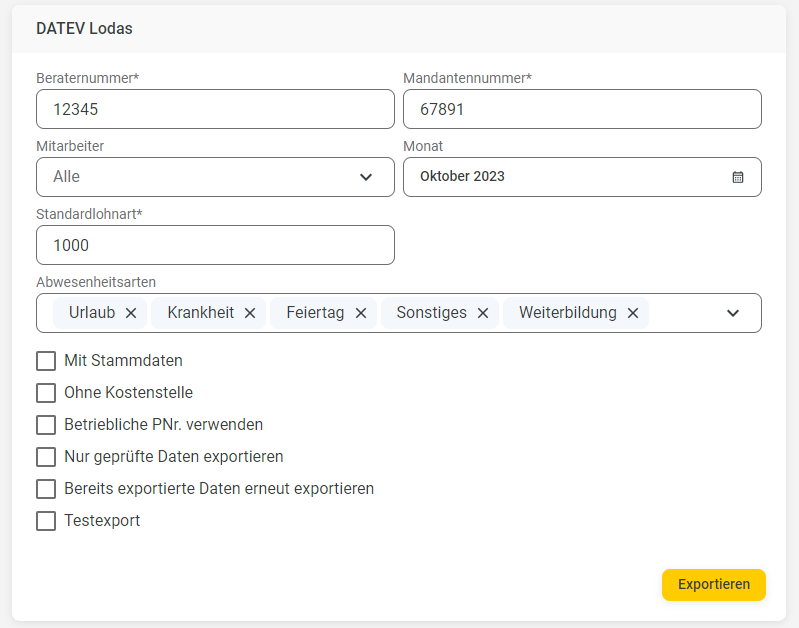The width and height of the screenshot is (799, 628).
Task: Click the Abwesenheitsarten field label
Action: (96, 282)
